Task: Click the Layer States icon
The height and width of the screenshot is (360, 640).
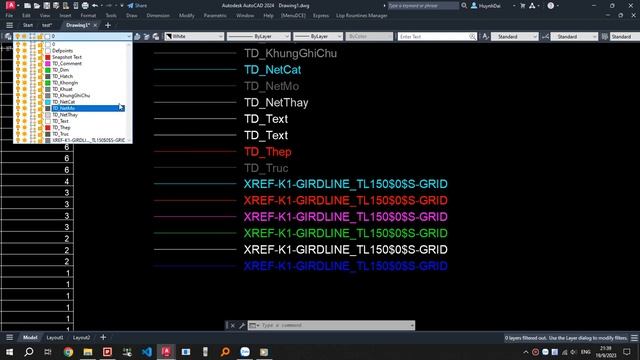Action: pos(156,37)
